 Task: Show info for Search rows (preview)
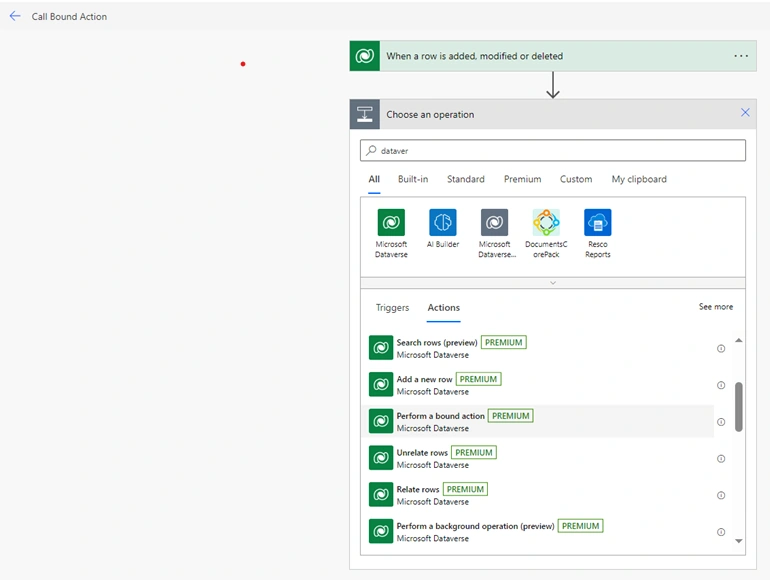(721, 349)
